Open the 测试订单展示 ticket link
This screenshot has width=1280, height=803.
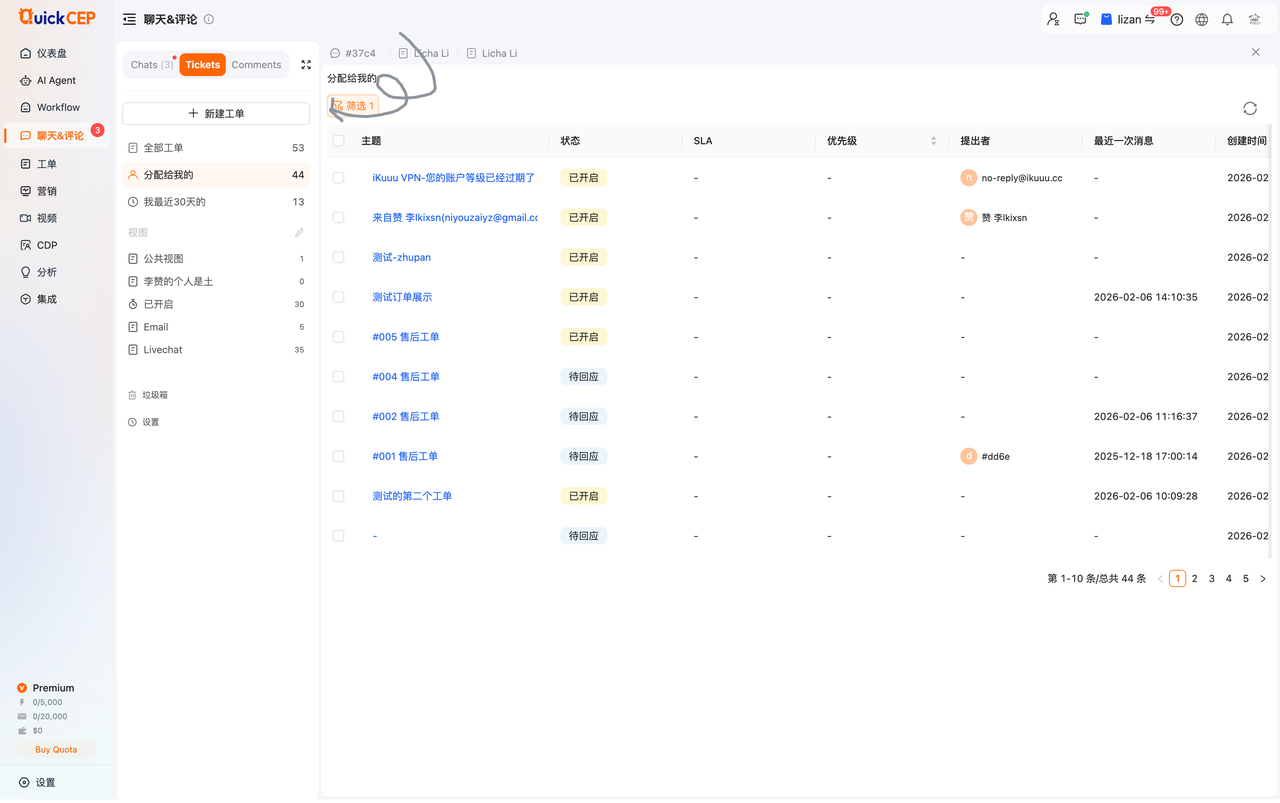[x=402, y=297]
